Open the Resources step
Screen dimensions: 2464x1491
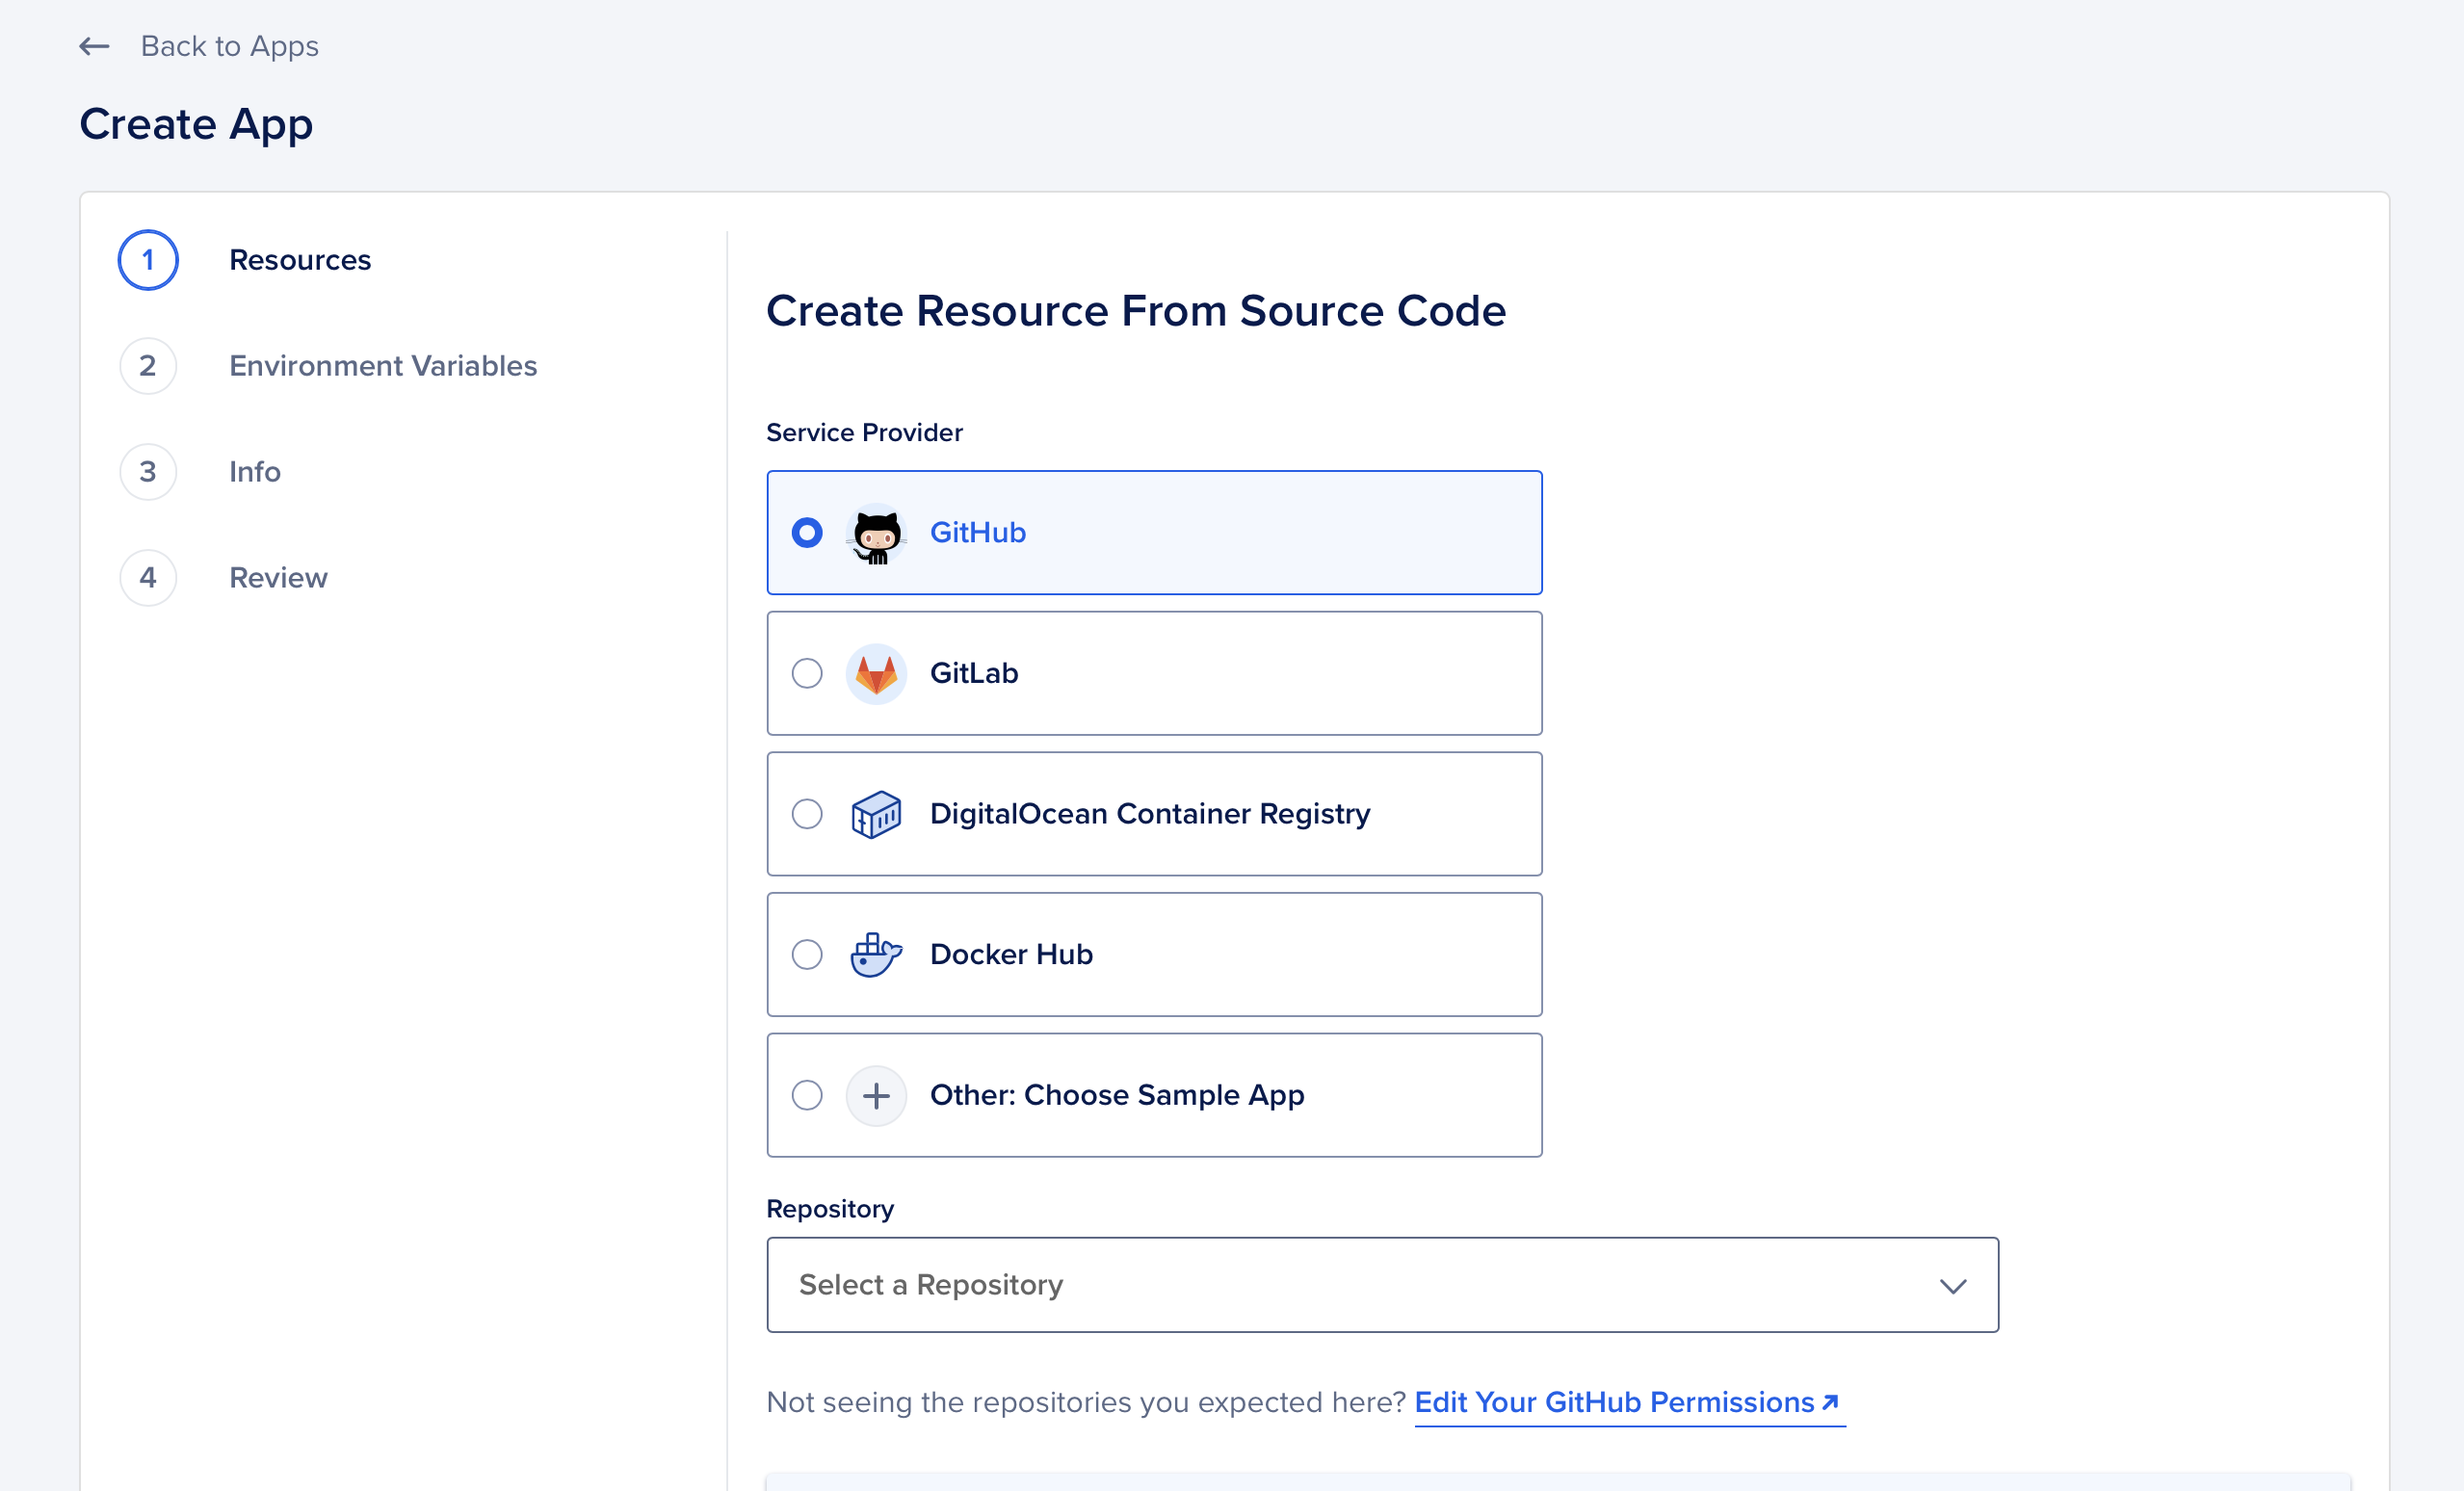pyautogui.click(x=300, y=260)
